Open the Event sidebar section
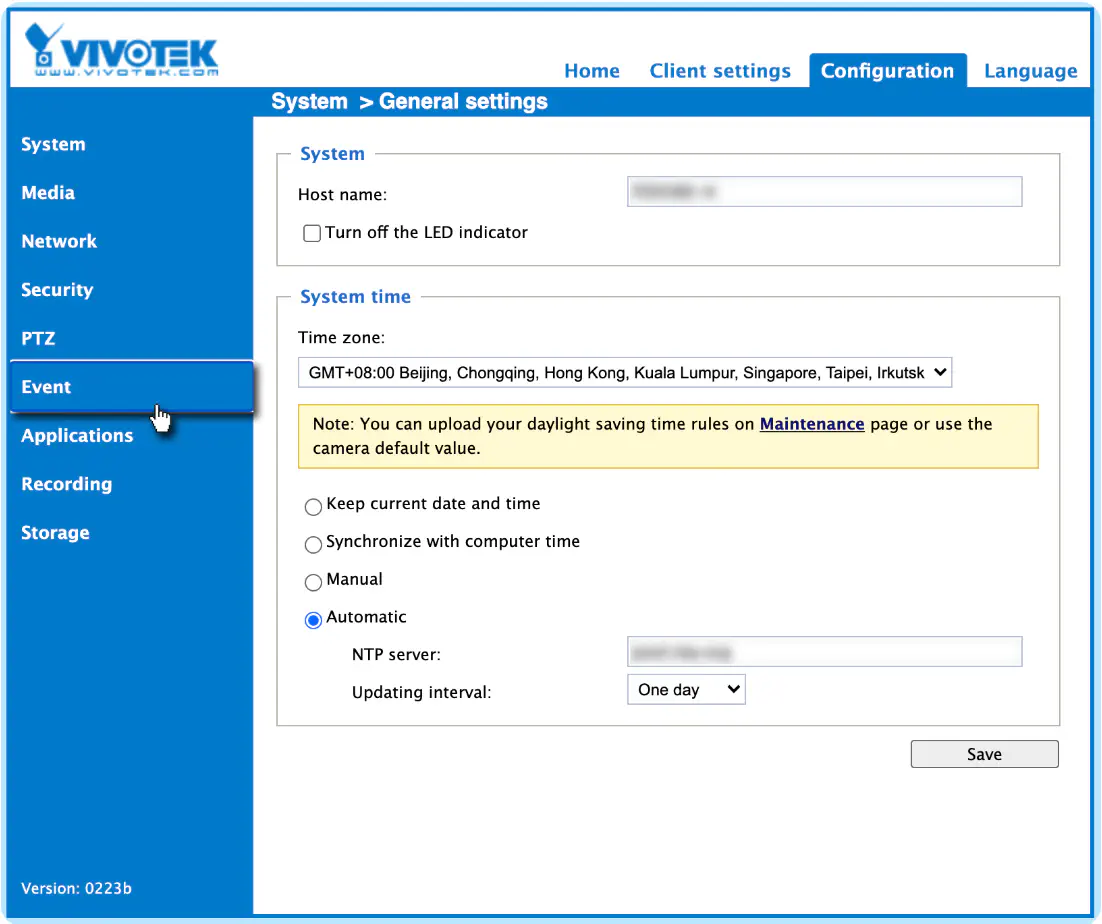The image size is (1102, 924). 131,386
